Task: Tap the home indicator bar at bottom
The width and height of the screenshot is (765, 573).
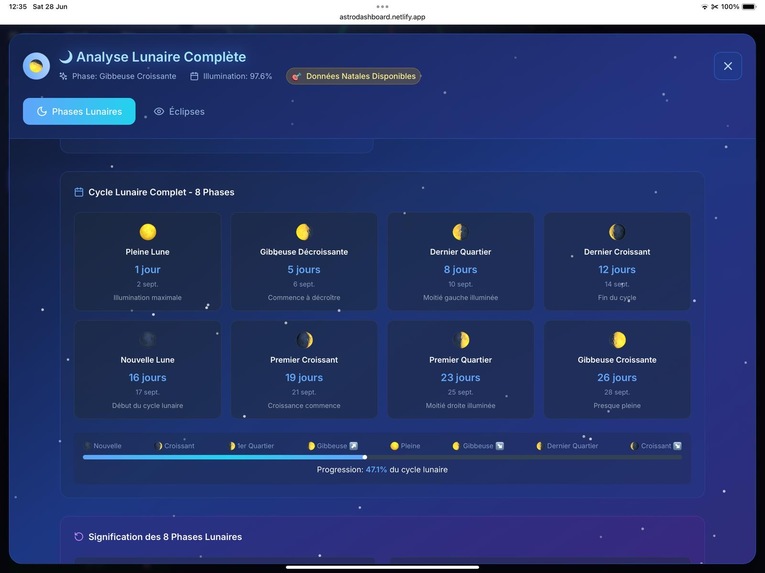Action: click(x=382, y=567)
